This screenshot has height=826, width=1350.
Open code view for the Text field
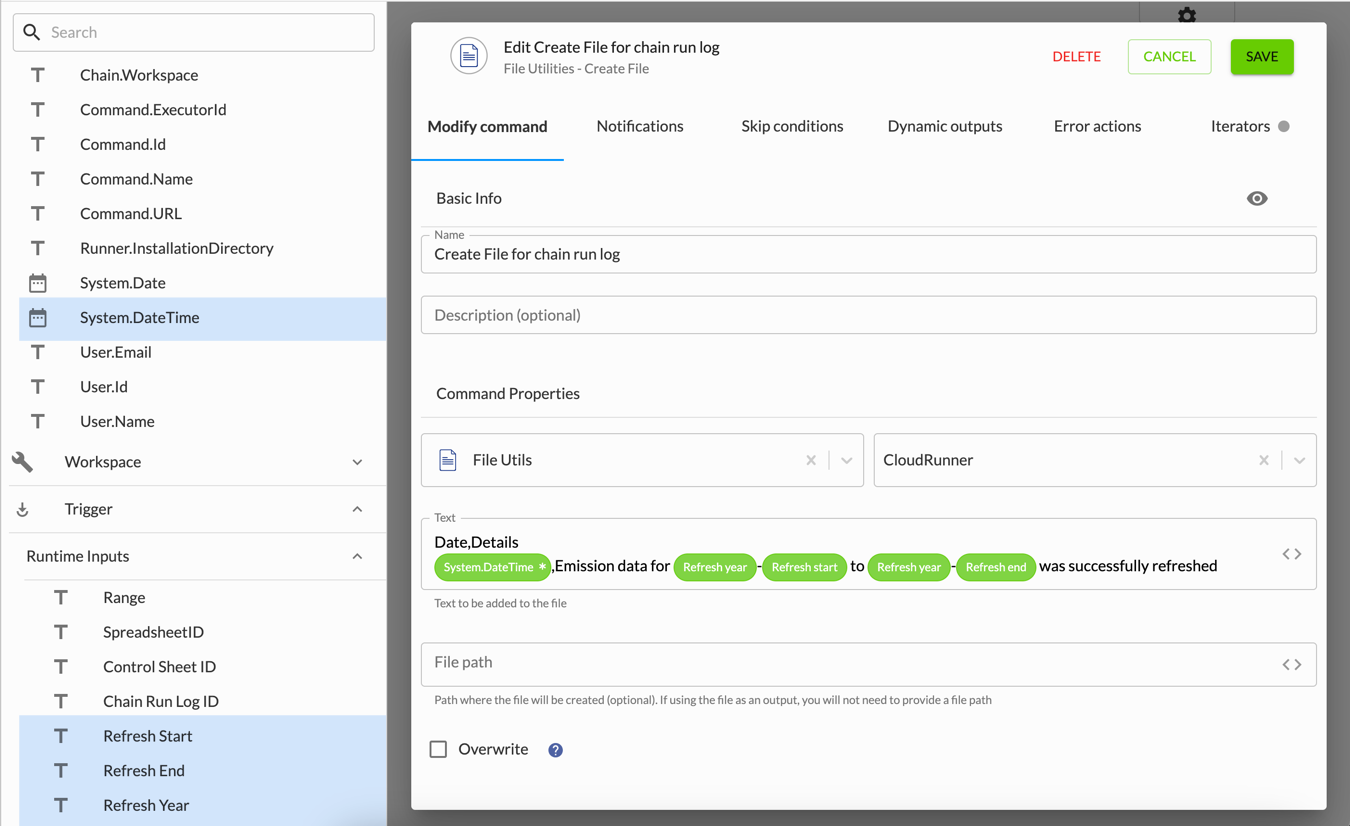(1292, 554)
